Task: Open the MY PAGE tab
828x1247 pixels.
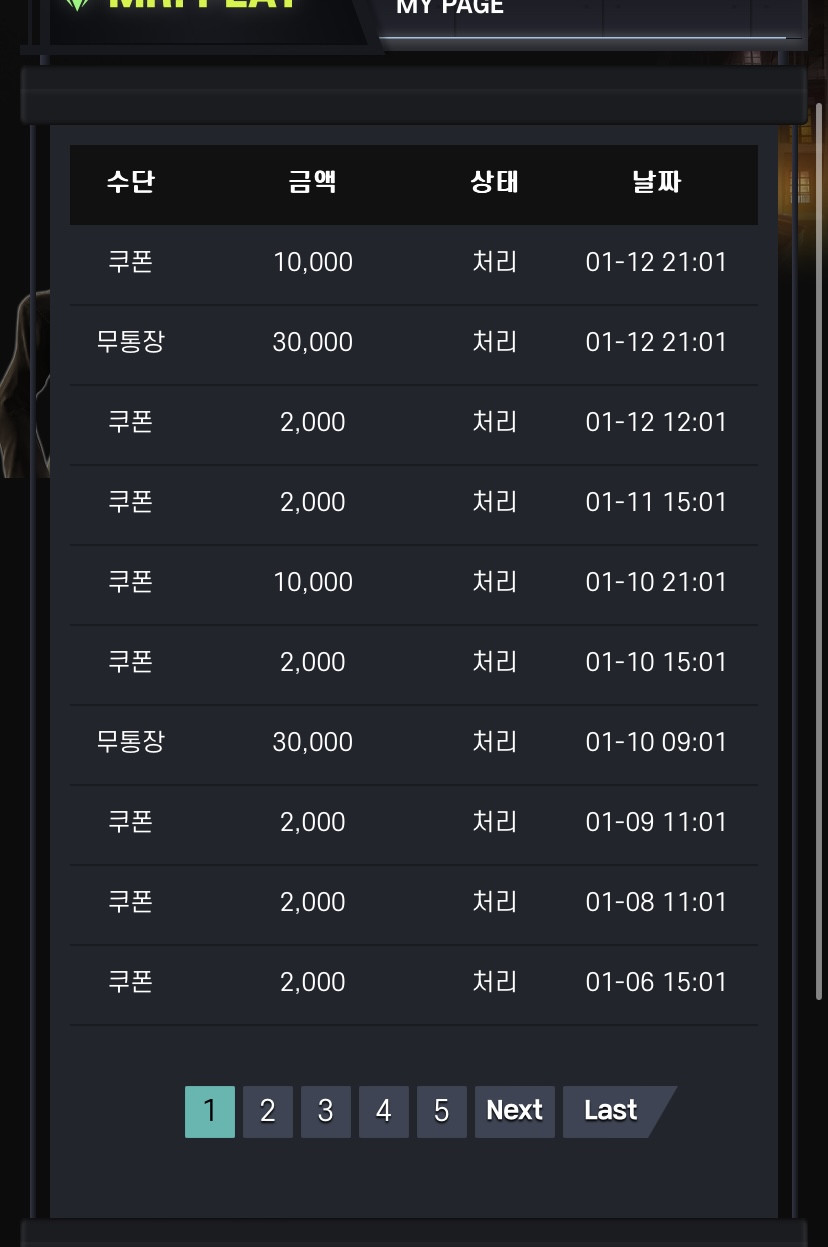Action: click(450, 8)
